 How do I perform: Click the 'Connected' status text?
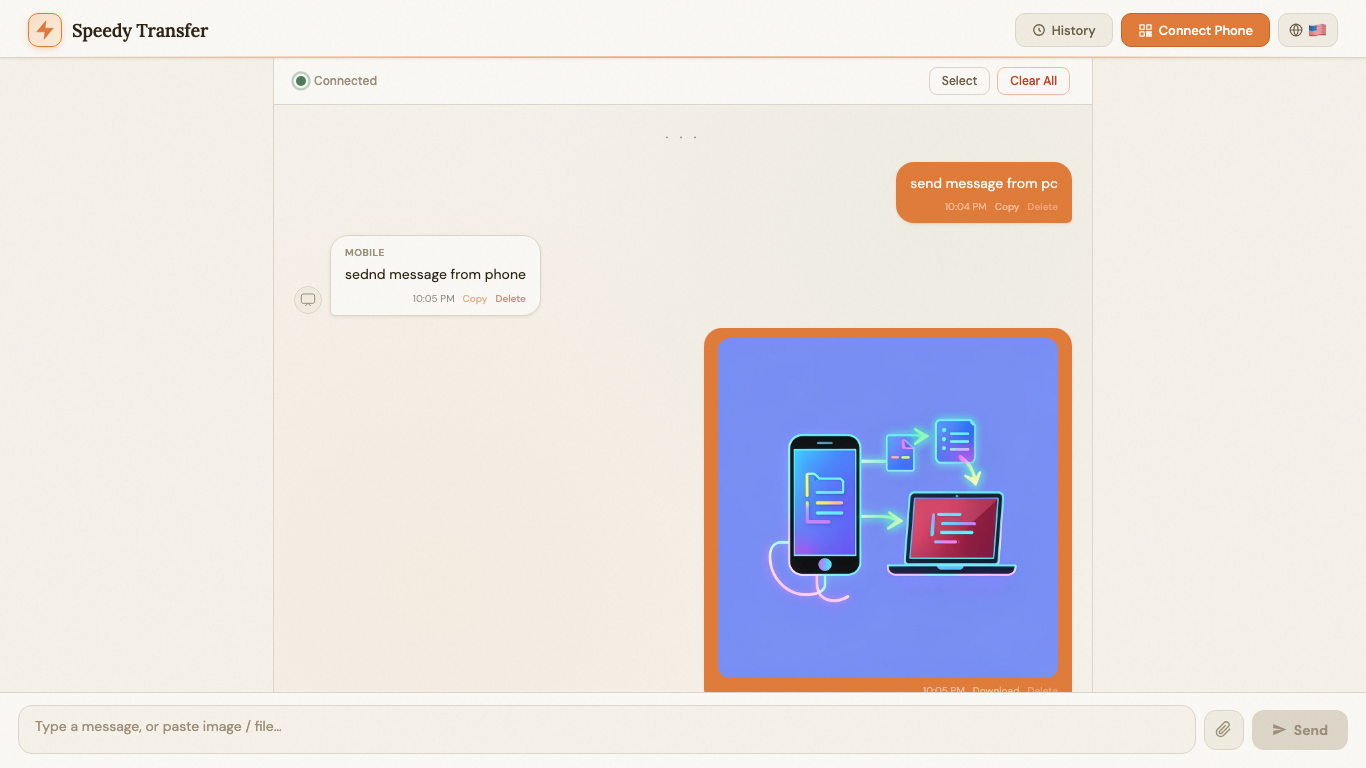(x=345, y=81)
